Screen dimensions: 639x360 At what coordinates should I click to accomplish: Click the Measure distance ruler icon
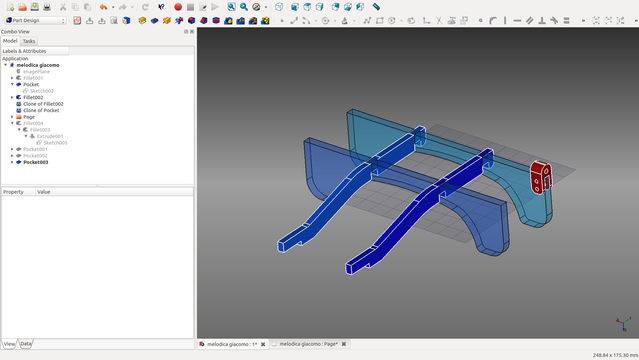[376, 7]
